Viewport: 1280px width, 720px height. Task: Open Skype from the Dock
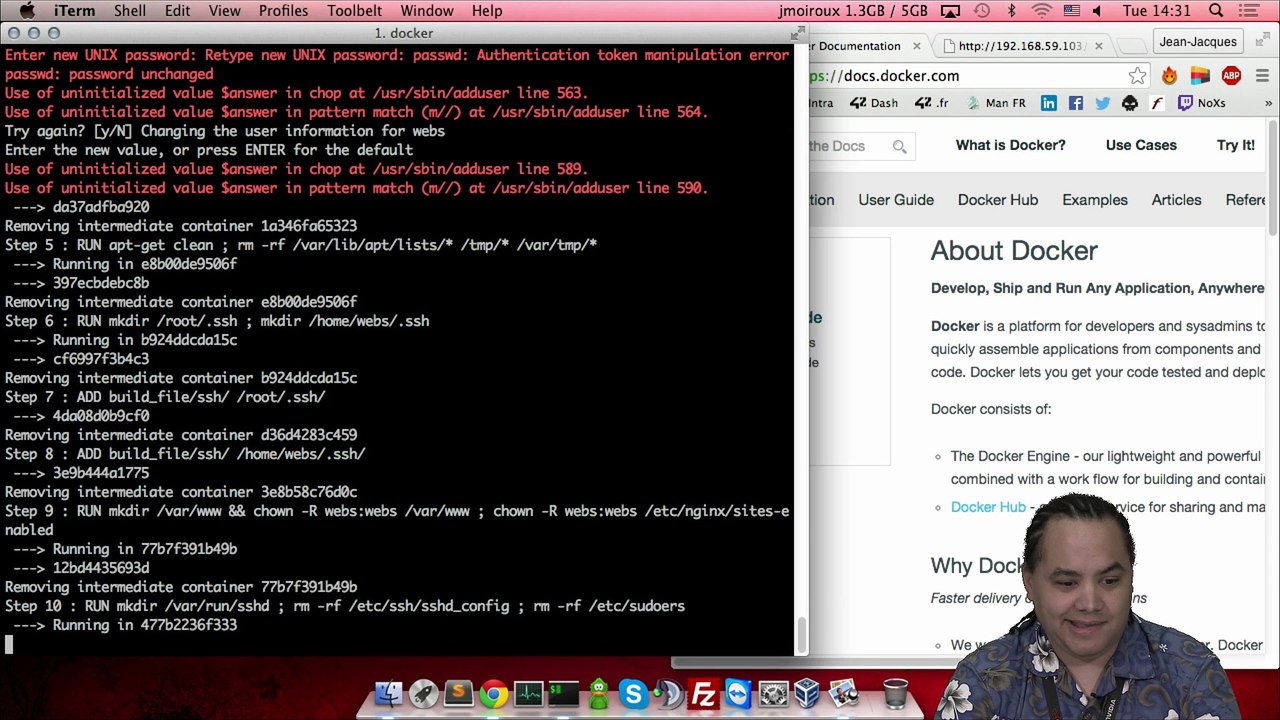pos(633,693)
